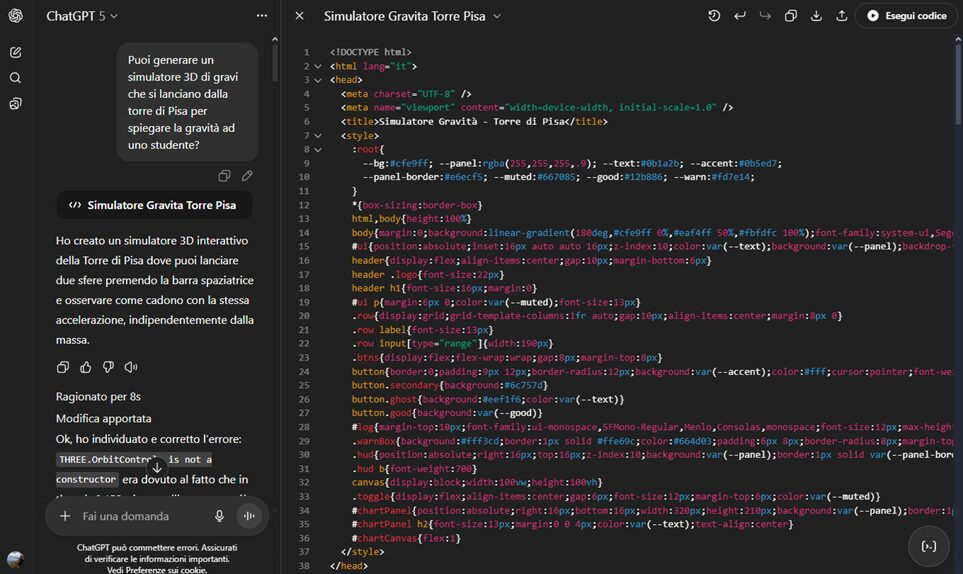The image size is (963, 574).
Task: Download the canvas code file
Action: pyautogui.click(x=816, y=16)
